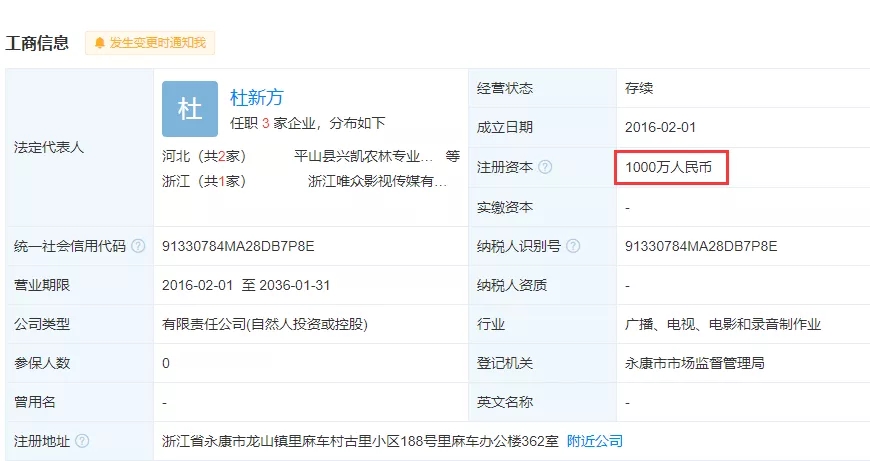The image size is (870, 461).
Task: Open 平山县兴凯农林专业 company link
Action: 363,156
